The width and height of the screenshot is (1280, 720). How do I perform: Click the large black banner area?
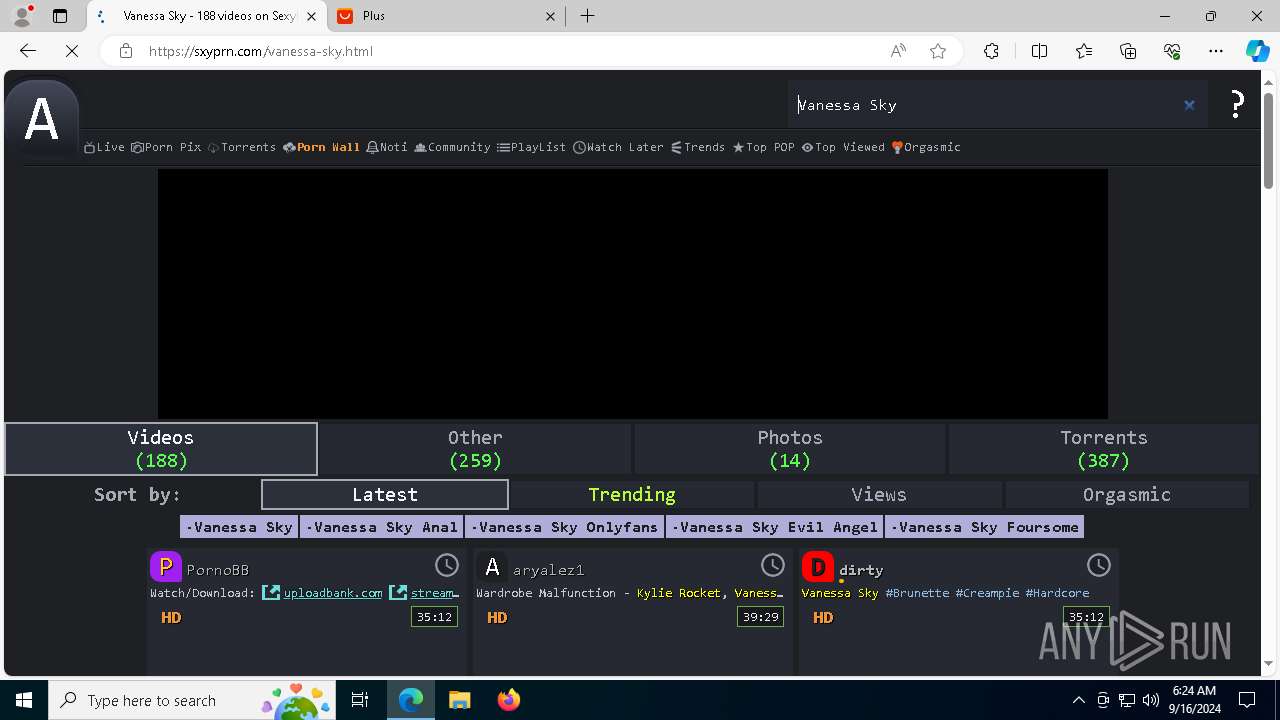[633, 294]
